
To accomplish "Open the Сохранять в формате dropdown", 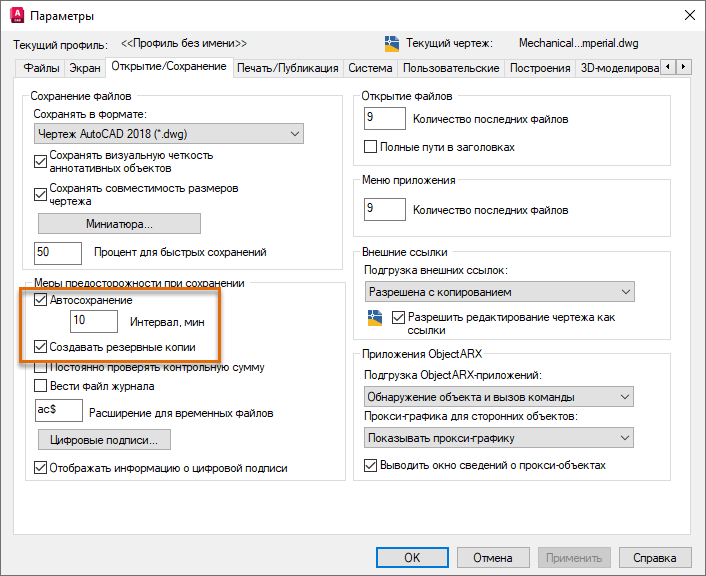I will tap(169, 134).
